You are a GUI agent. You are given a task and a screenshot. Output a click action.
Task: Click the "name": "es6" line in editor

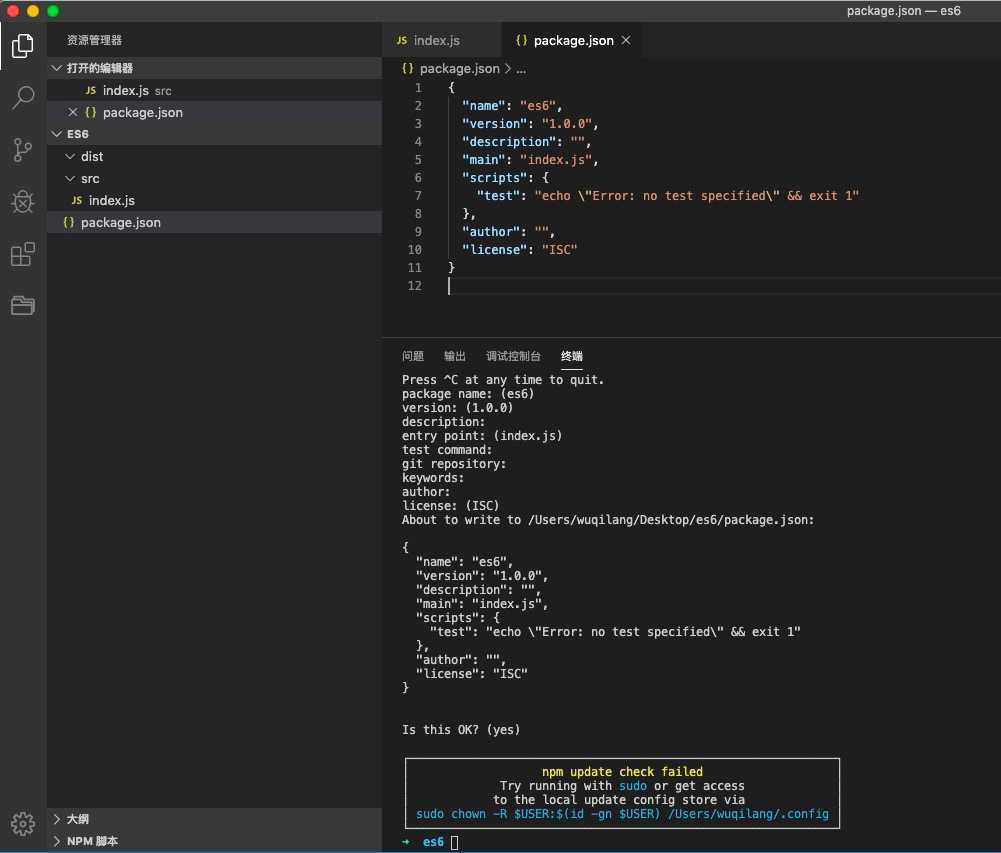512,106
